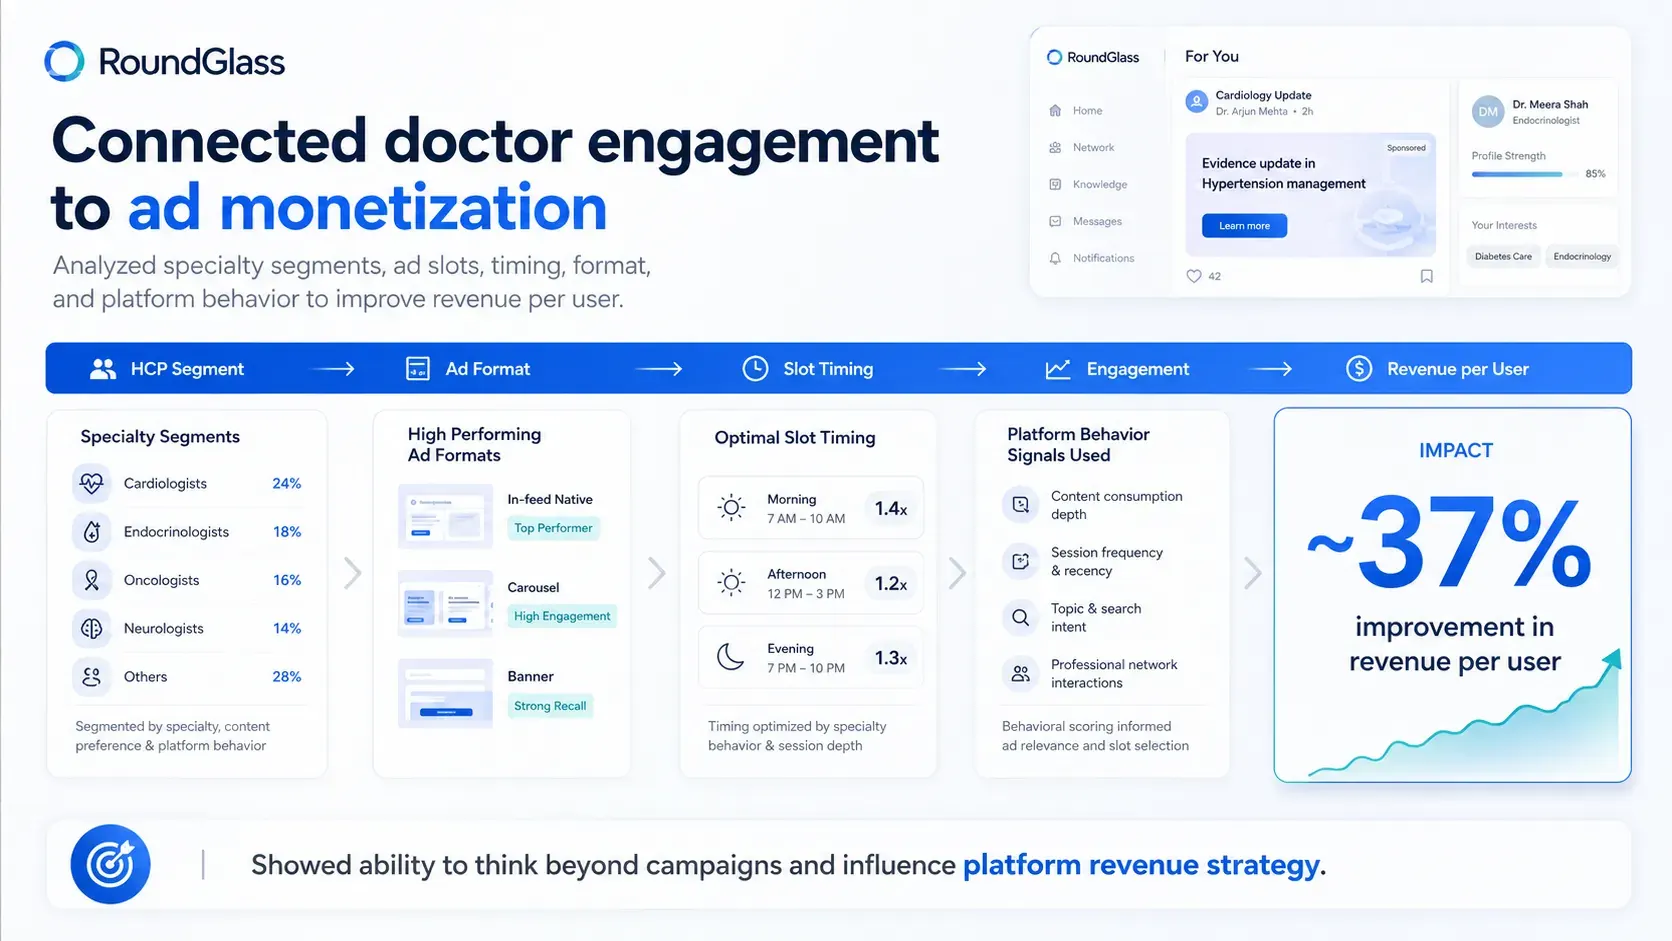Click the Engagement chart icon

[x=1058, y=369]
